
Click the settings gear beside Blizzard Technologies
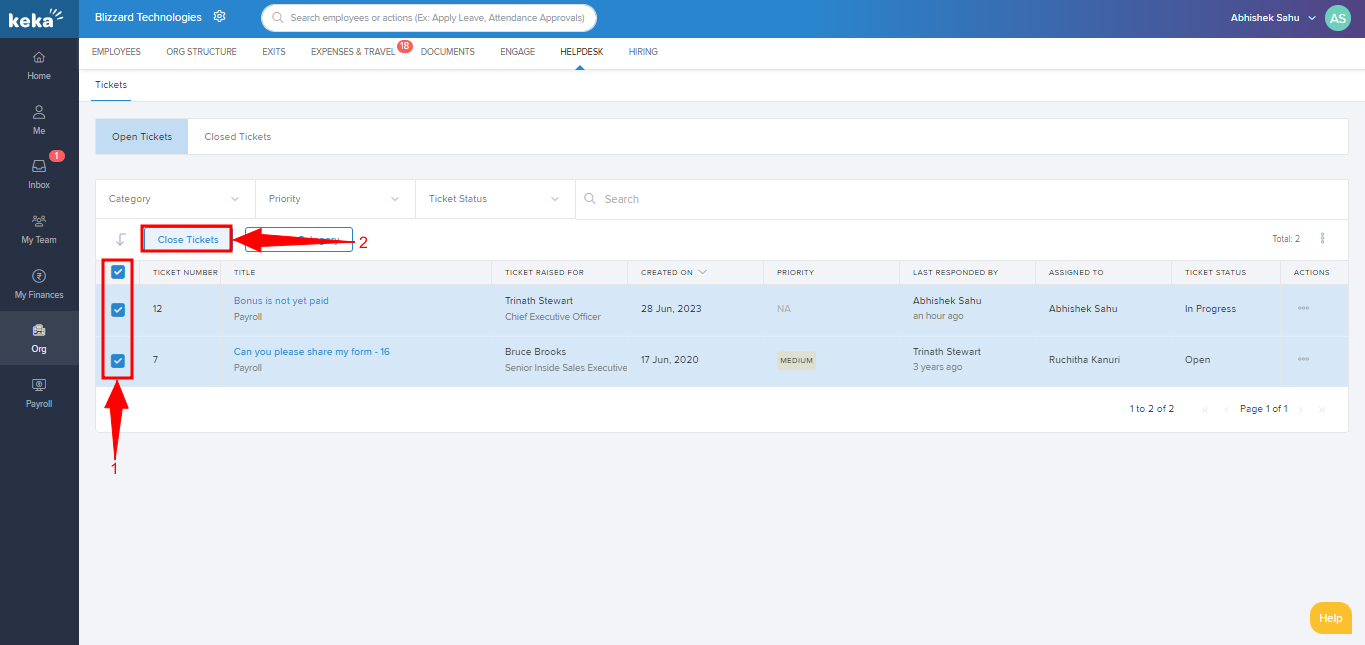click(x=220, y=17)
